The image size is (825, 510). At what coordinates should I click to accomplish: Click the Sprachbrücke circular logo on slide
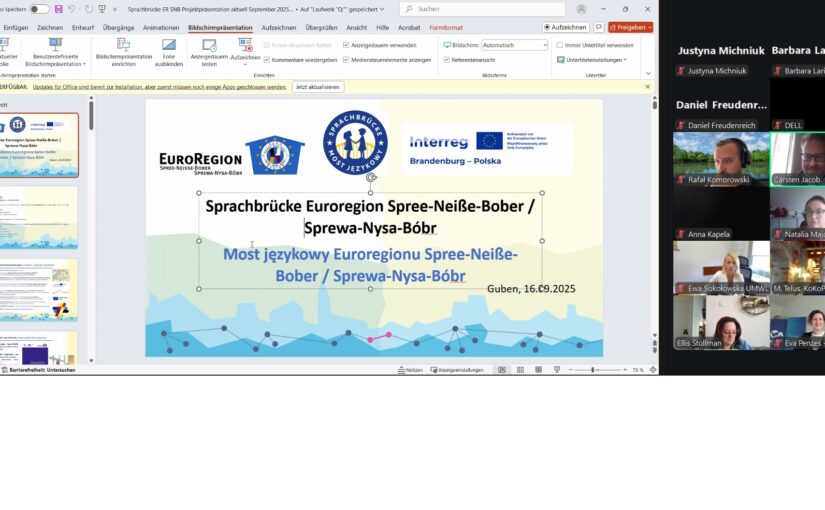tap(355, 143)
